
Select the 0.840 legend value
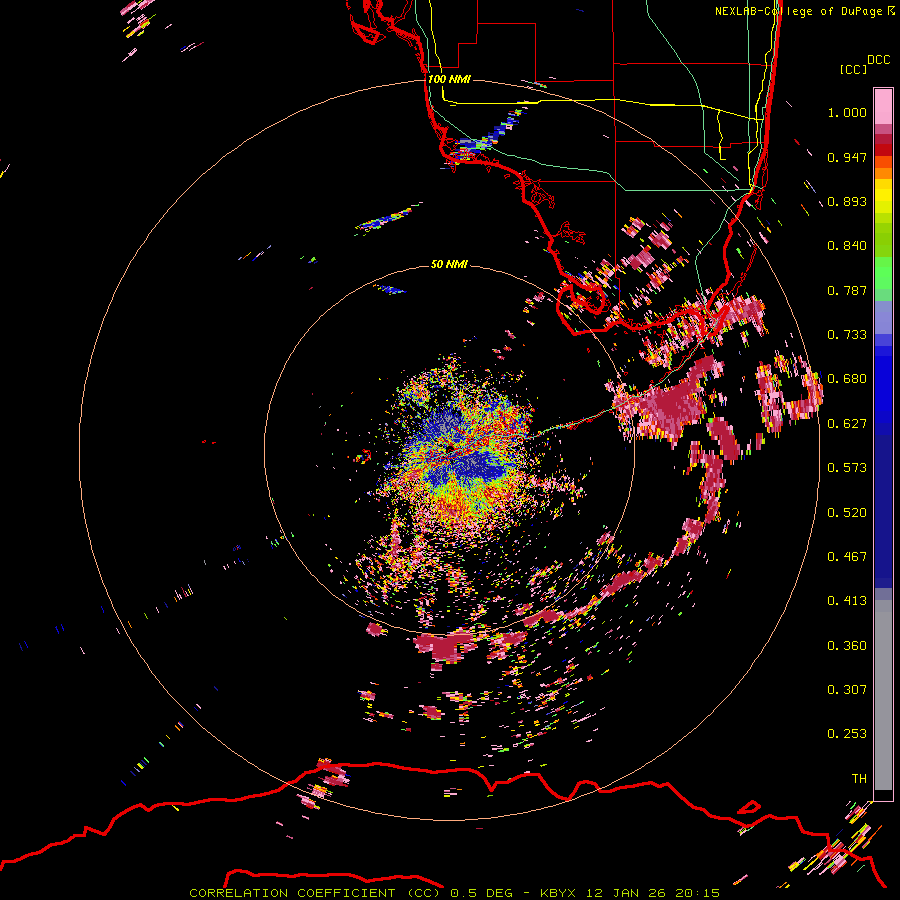click(847, 246)
